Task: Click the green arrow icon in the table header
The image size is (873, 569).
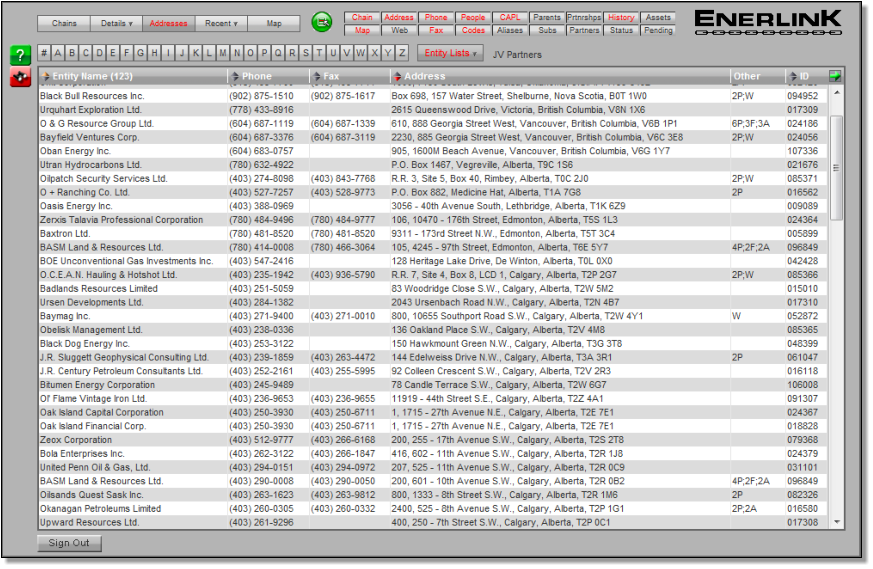Action: 835,76
